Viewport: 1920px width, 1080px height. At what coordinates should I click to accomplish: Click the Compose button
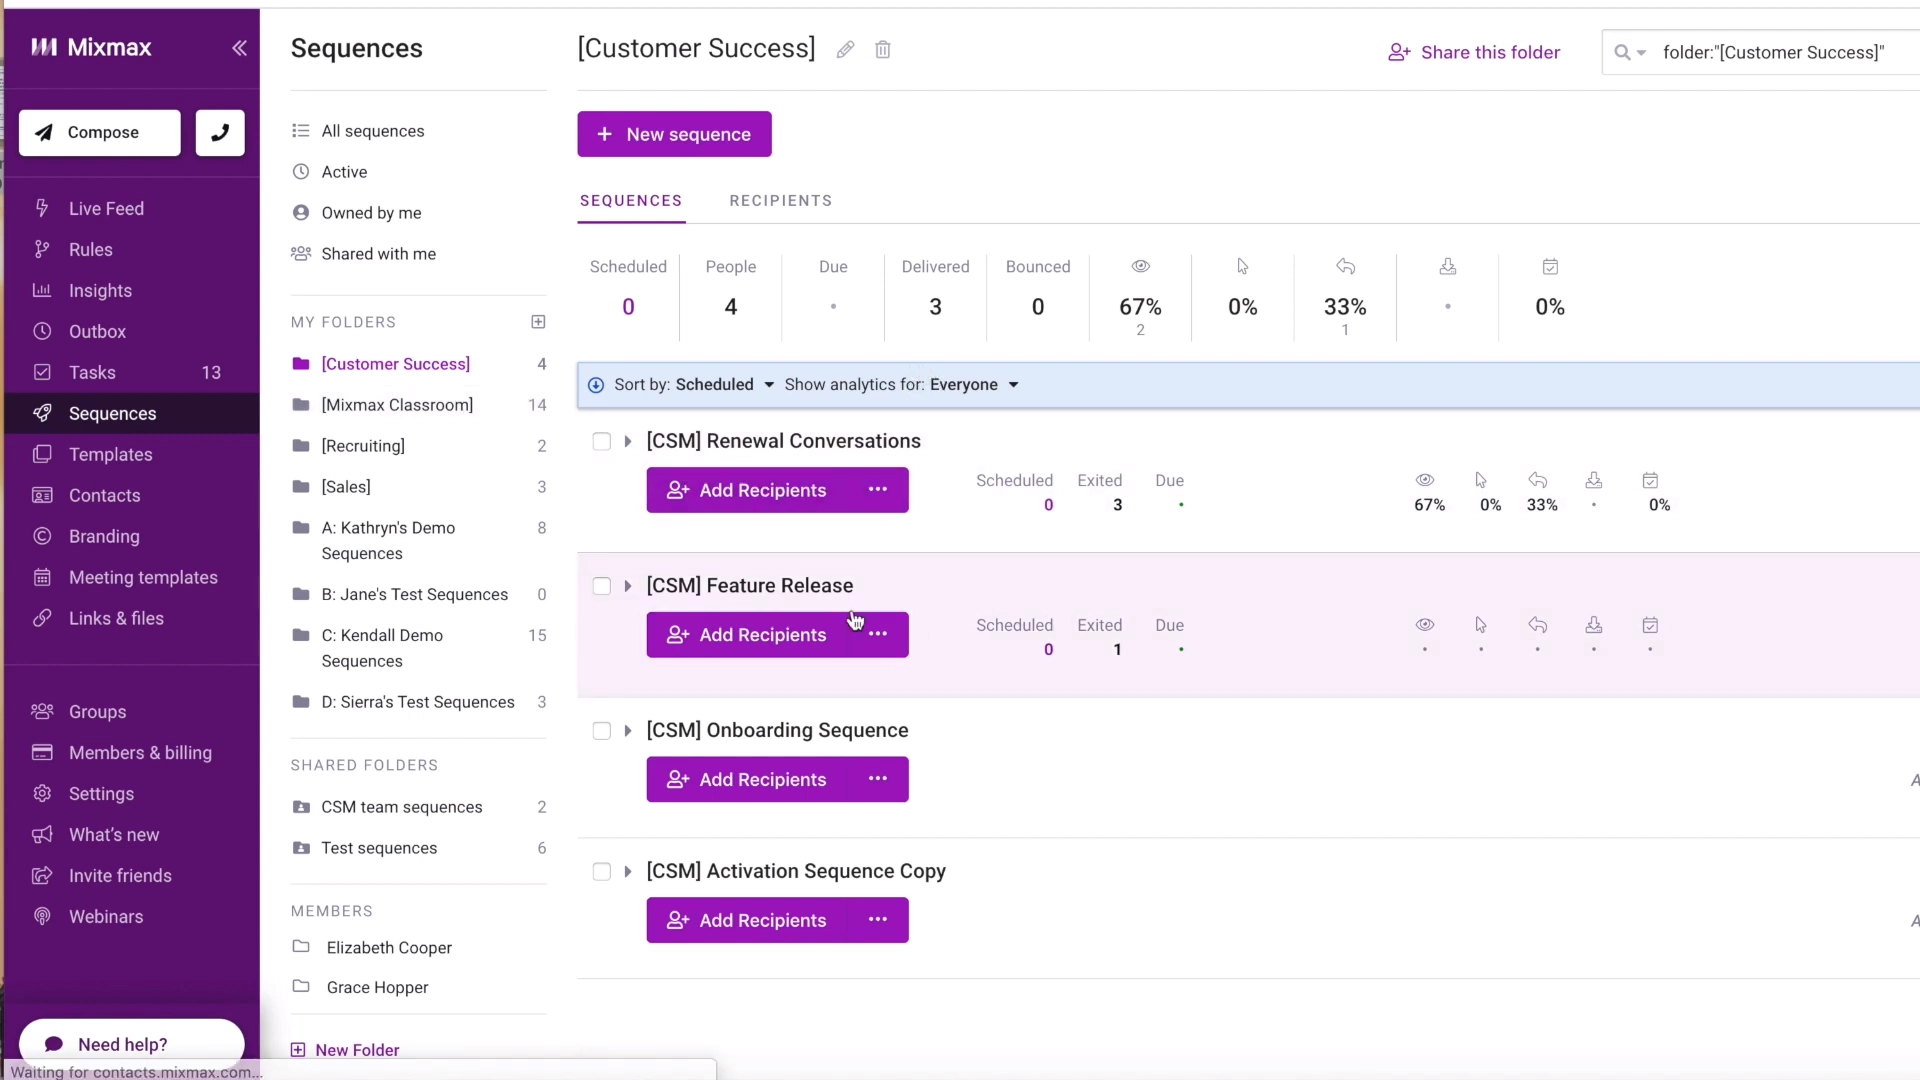pyautogui.click(x=100, y=132)
